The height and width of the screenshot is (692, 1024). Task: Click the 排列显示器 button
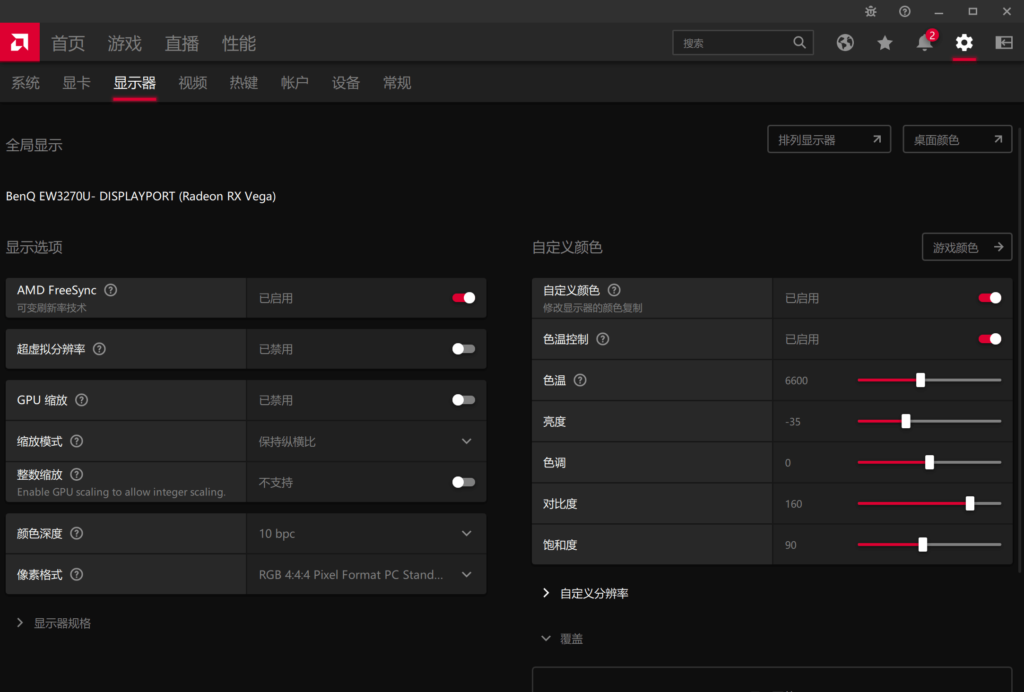[x=829, y=140]
